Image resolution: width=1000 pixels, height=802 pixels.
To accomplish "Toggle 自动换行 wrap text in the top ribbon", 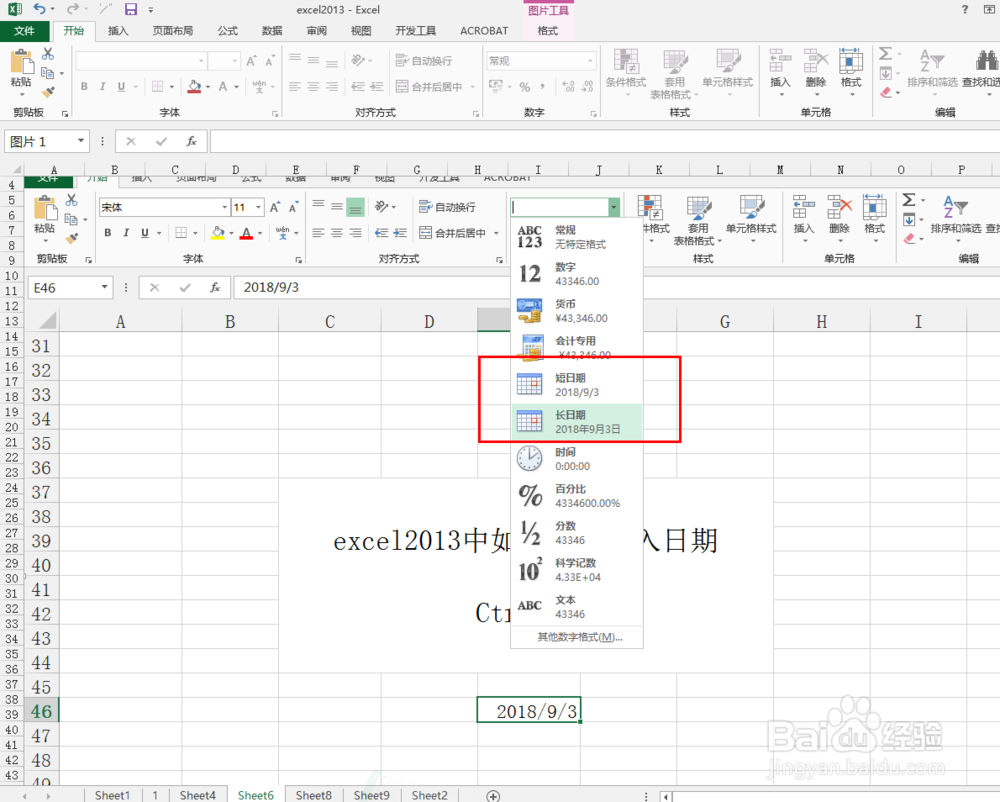I will point(424,61).
